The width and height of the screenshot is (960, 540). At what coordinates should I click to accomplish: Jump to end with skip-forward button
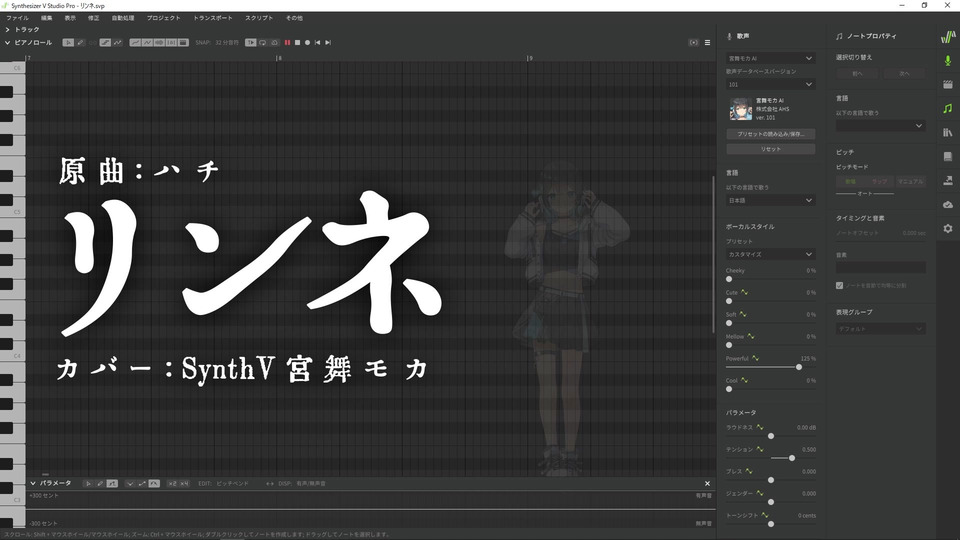tap(328, 43)
